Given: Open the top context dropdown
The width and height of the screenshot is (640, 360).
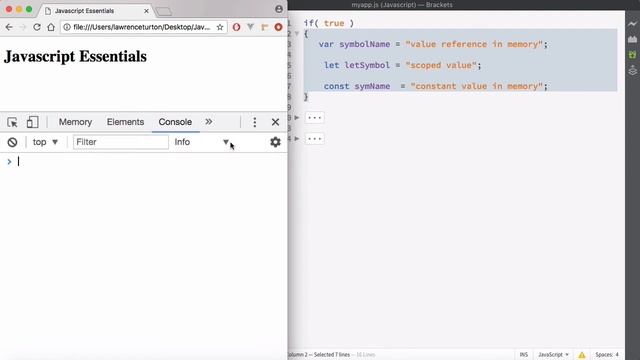Looking at the screenshot, I should click(x=45, y=142).
